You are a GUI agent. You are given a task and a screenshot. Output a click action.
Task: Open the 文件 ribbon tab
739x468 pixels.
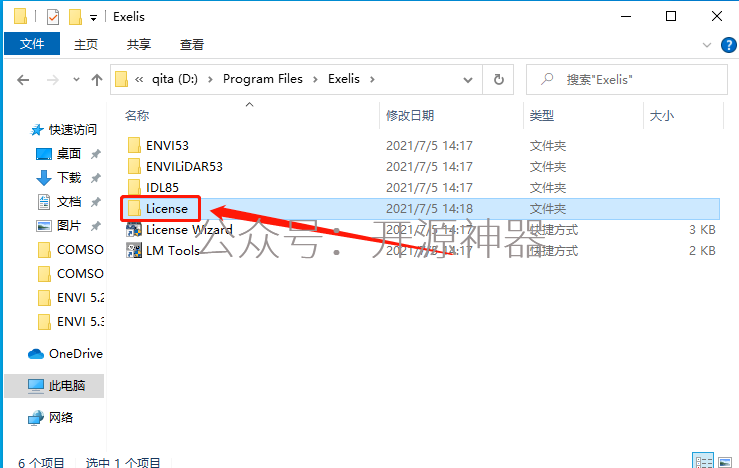coord(32,44)
